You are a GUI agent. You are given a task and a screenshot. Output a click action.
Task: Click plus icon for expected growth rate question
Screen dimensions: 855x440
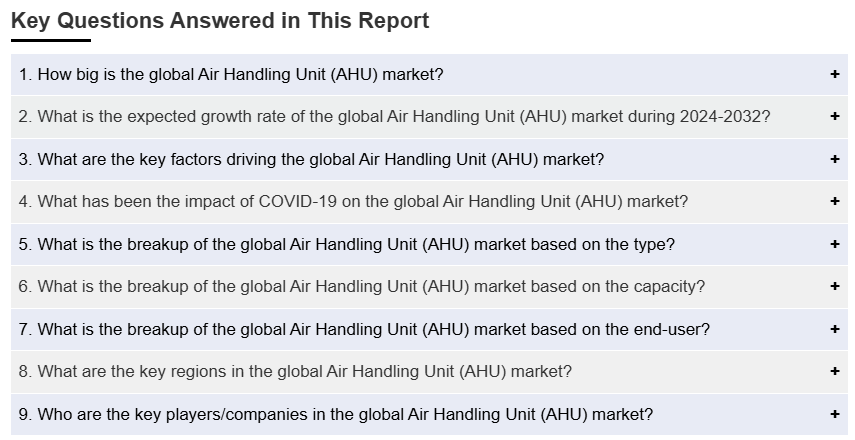pyautogui.click(x=834, y=117)
